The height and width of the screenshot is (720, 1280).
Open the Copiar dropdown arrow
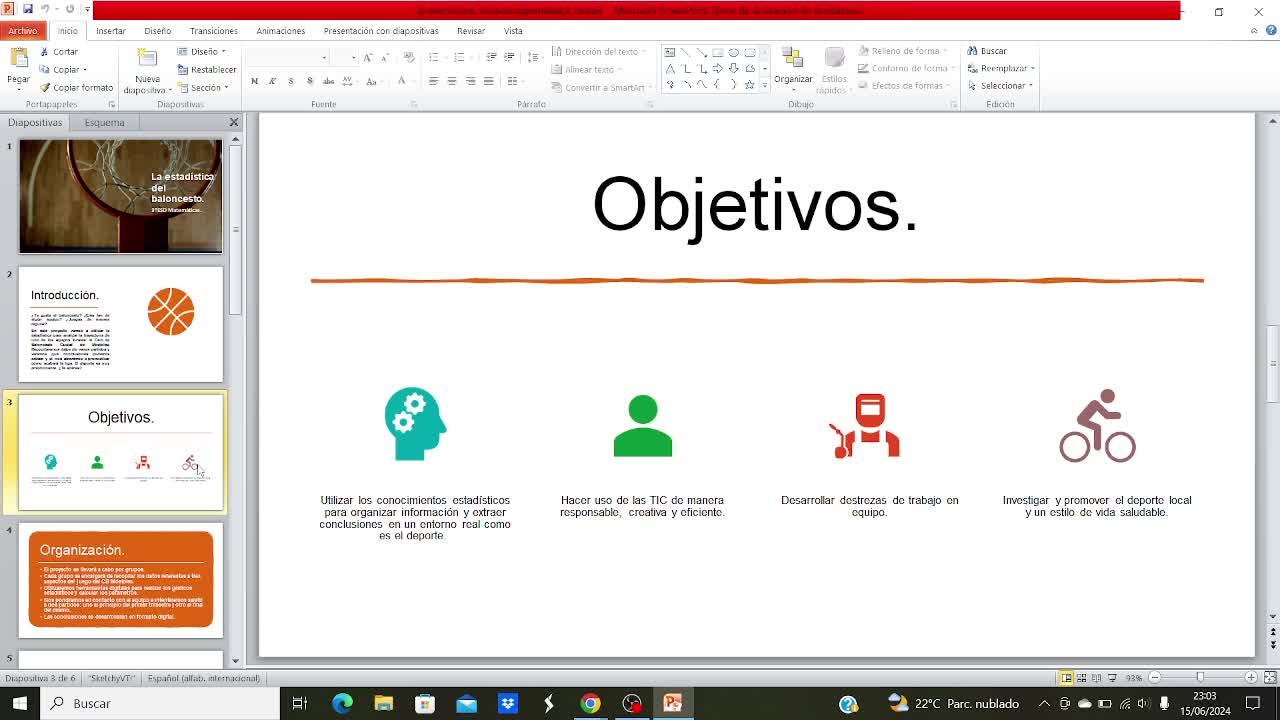(85, 70)
